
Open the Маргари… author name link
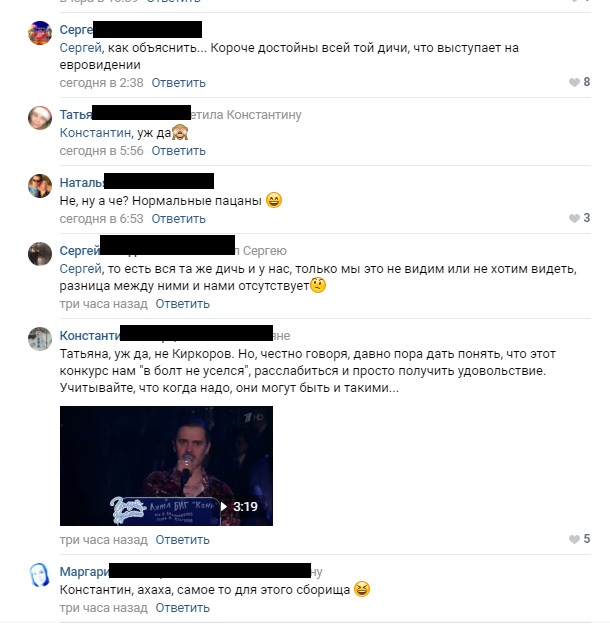[84, 572]
